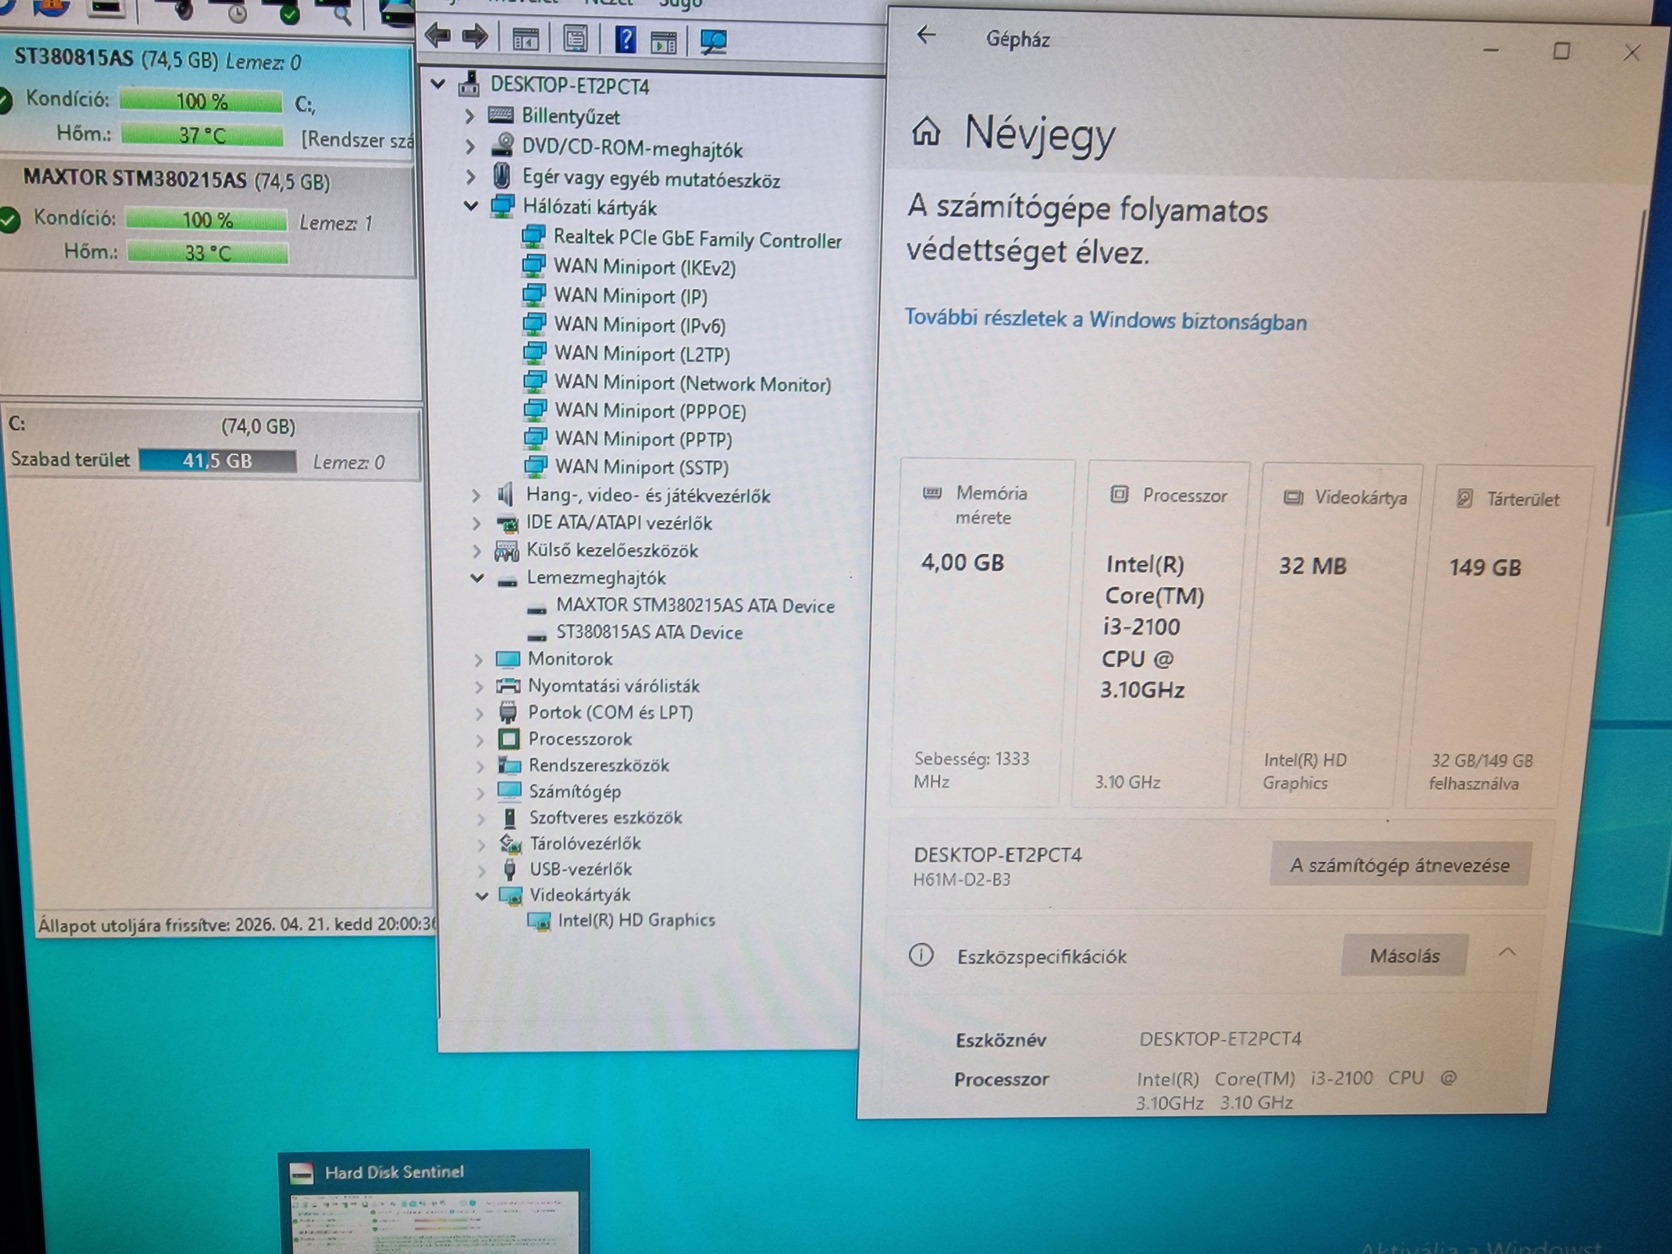Click the green check icon of the MAXTOR disk

10,220
